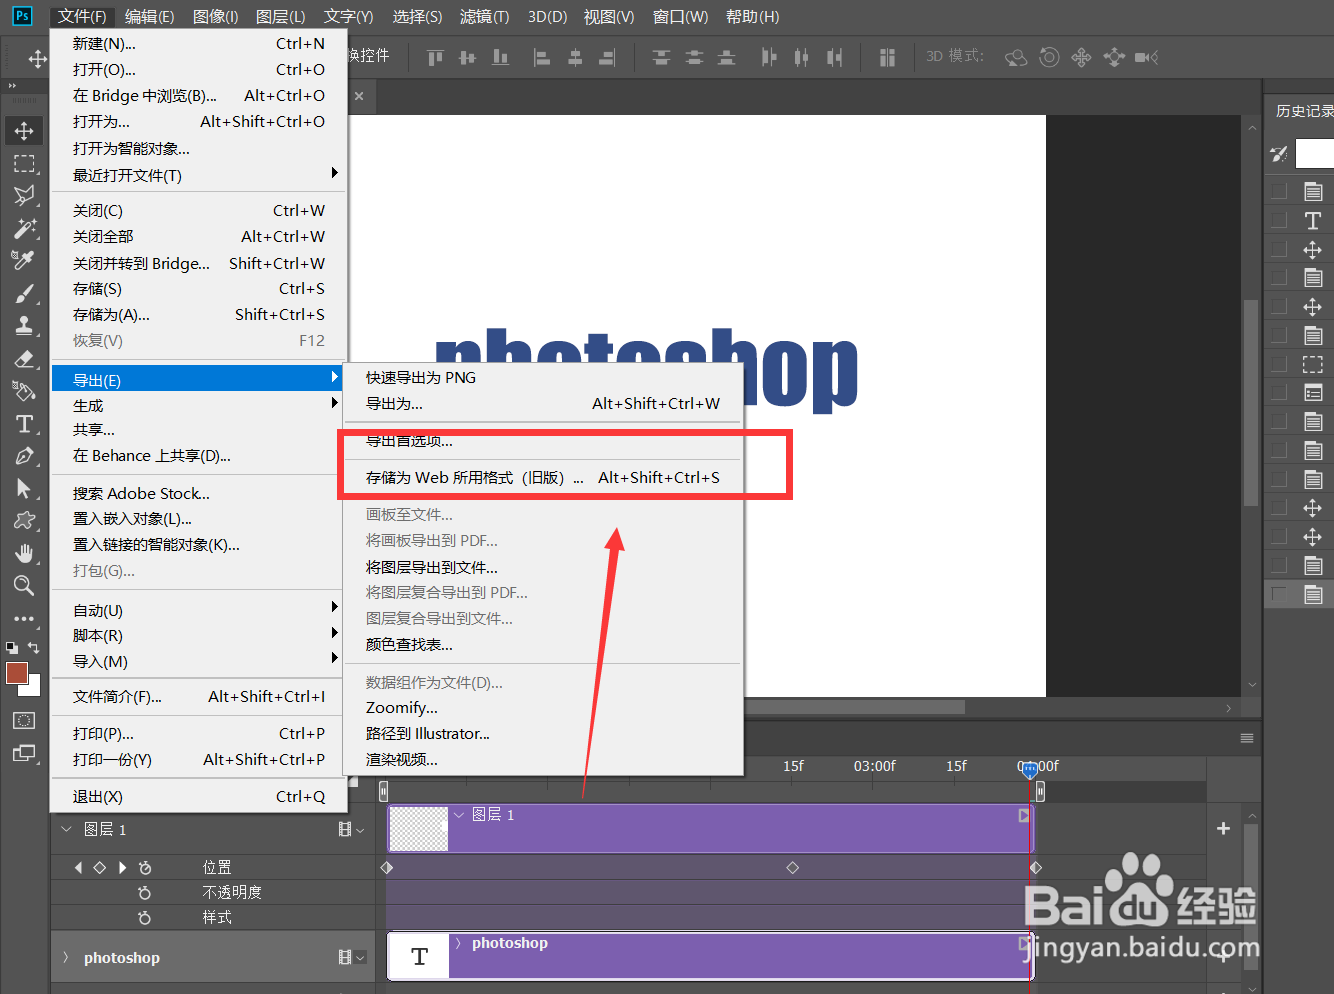1334x994 pixels.
Task: Open the Edit Toolbar three-dots button
Action: [x=24, y=619]
